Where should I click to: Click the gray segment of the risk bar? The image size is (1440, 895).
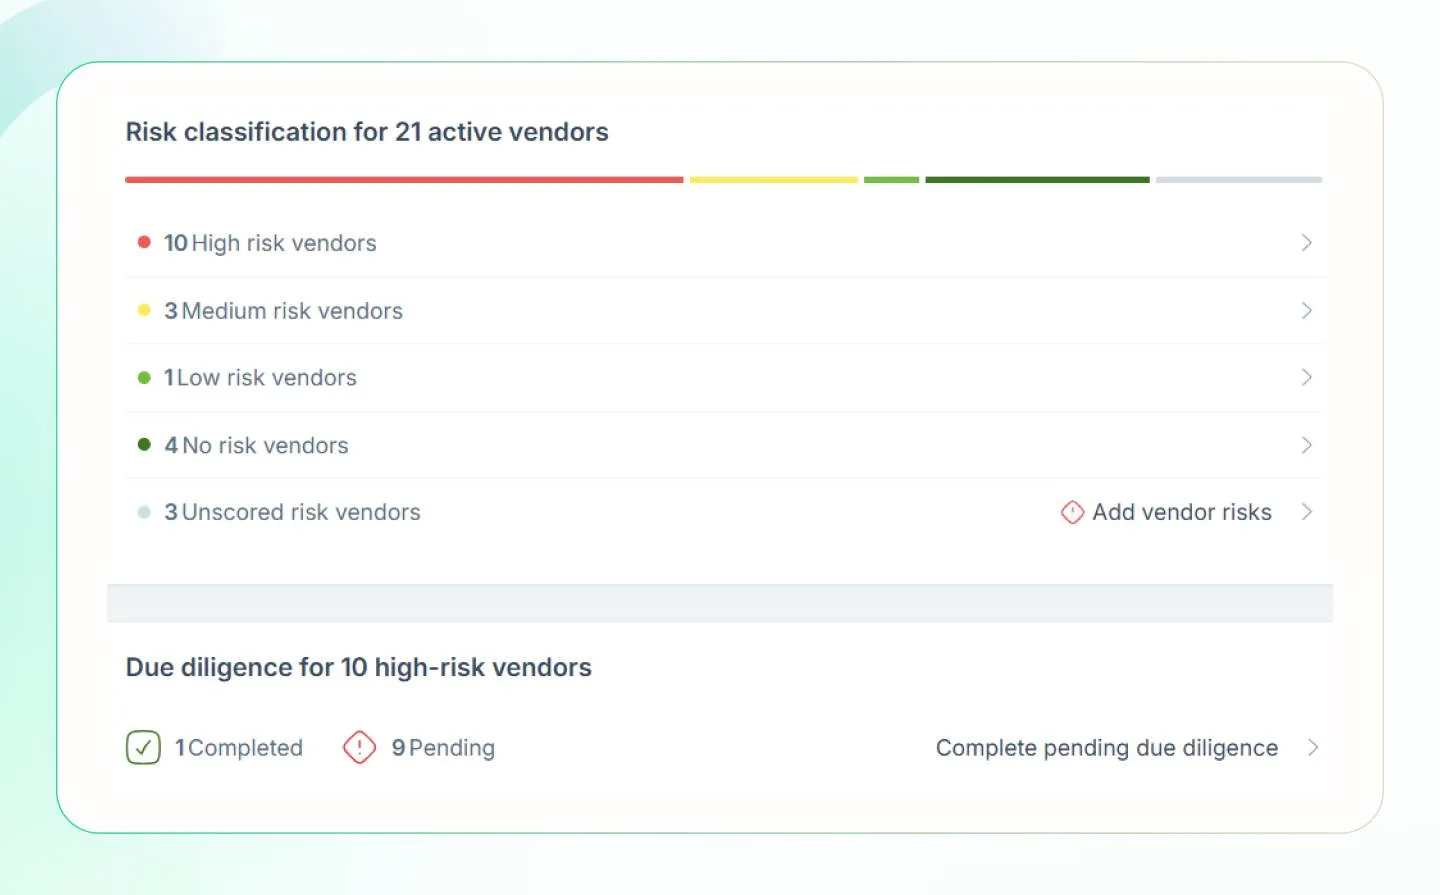1238,180
